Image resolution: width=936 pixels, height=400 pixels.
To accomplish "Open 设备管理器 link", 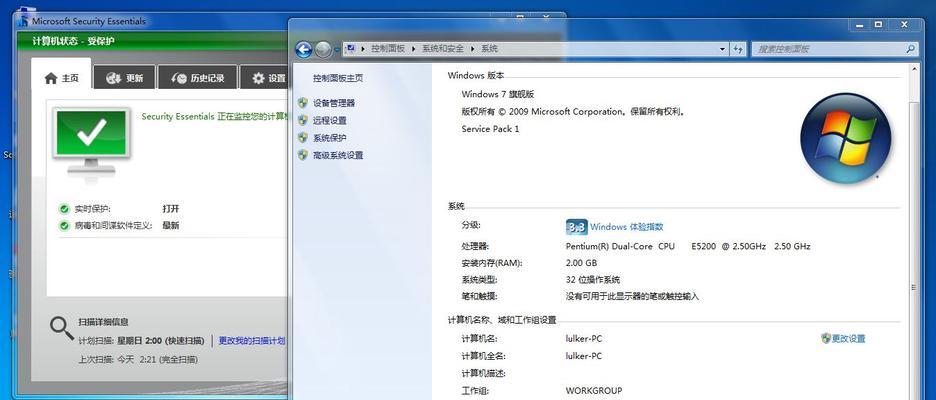I will [x=334, y=103].
